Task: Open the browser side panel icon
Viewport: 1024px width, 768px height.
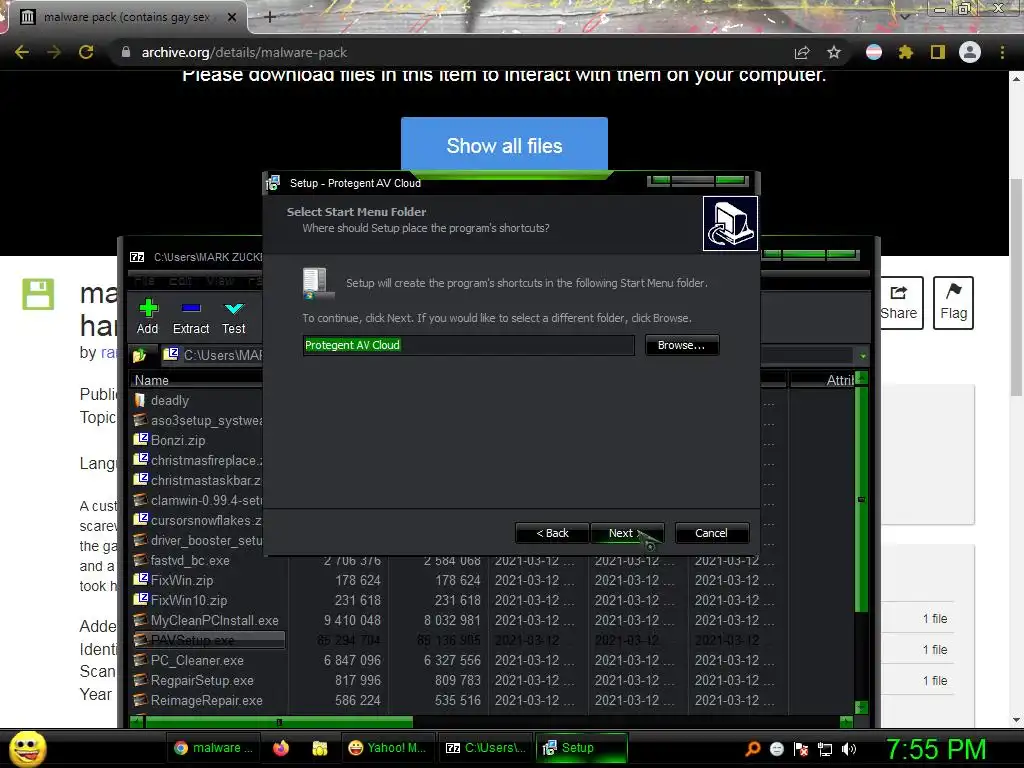Action: tap(938, 52)
